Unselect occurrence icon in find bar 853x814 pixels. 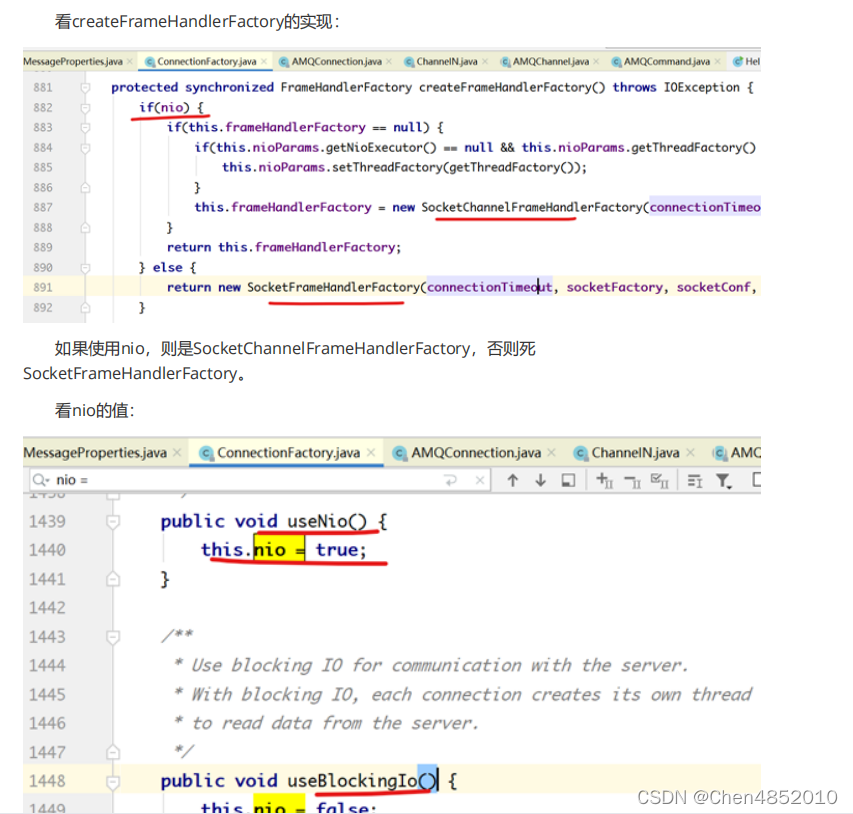click(633, 481)
